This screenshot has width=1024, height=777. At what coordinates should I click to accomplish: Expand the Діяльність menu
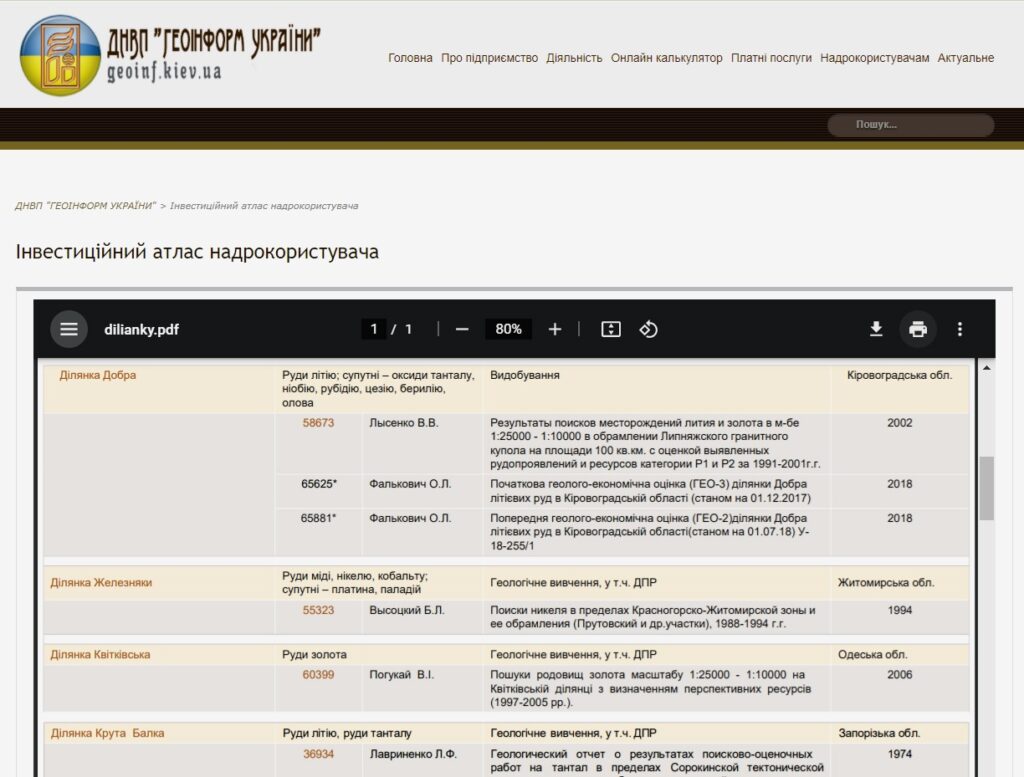(x=574, y=58)
